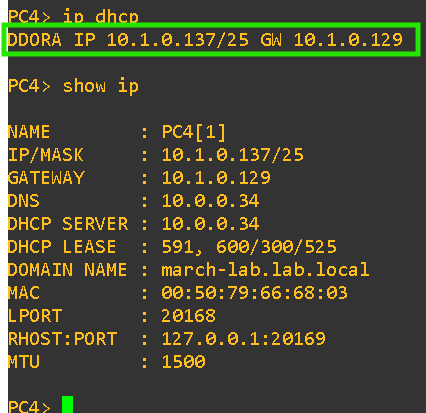Click the IP/MASK value 10.1.0.137/25
The width and height of the screenshot is (426, 413).
[x=233, y=155]
